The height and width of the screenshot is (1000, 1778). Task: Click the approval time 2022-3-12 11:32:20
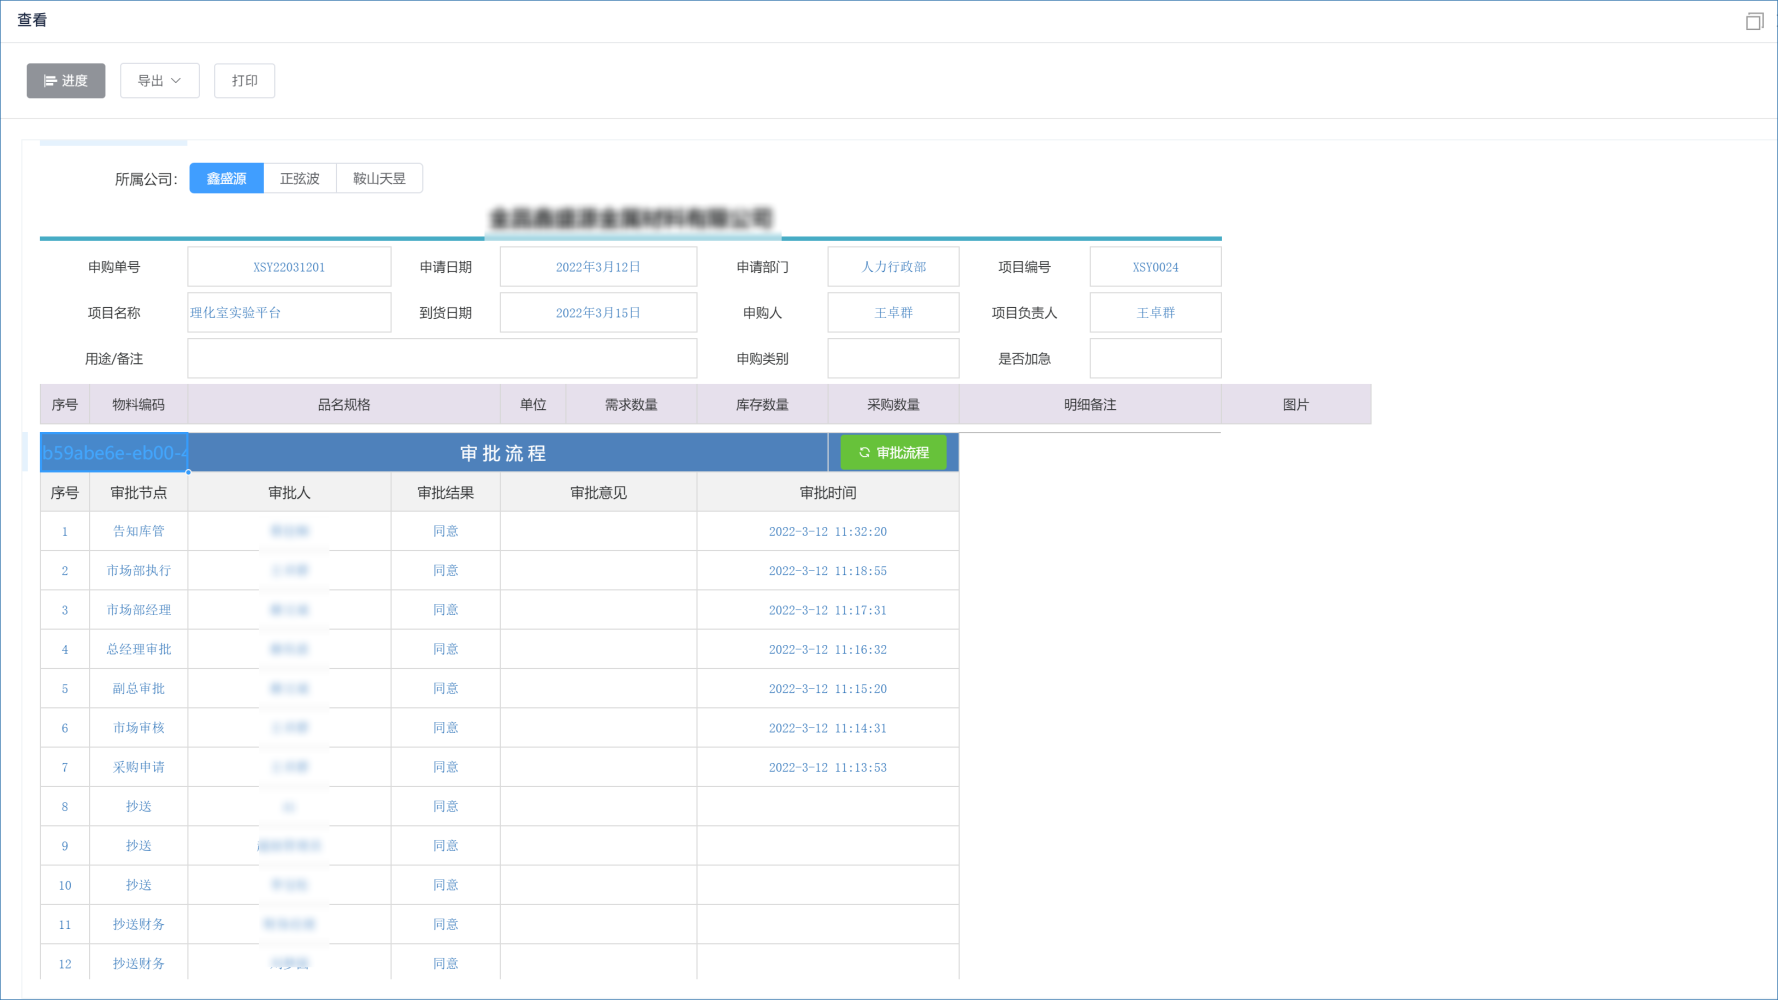tap(828, 532)
